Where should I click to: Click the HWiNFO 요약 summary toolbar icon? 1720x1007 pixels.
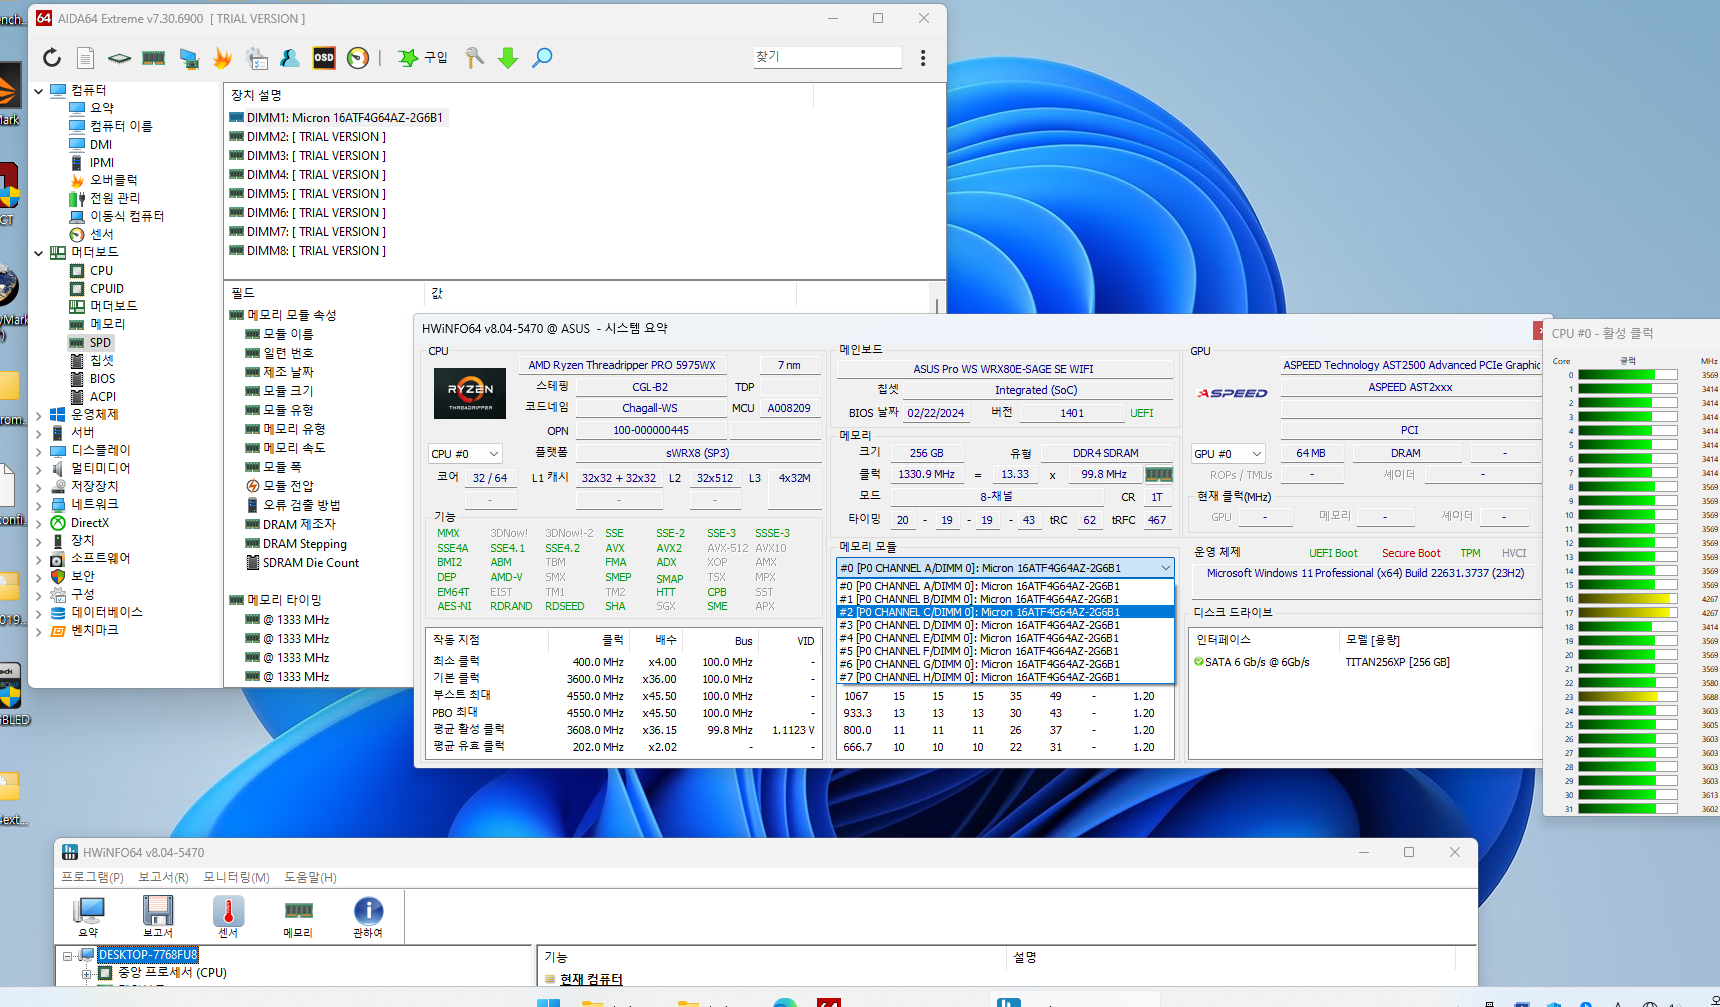pos(89,916)
